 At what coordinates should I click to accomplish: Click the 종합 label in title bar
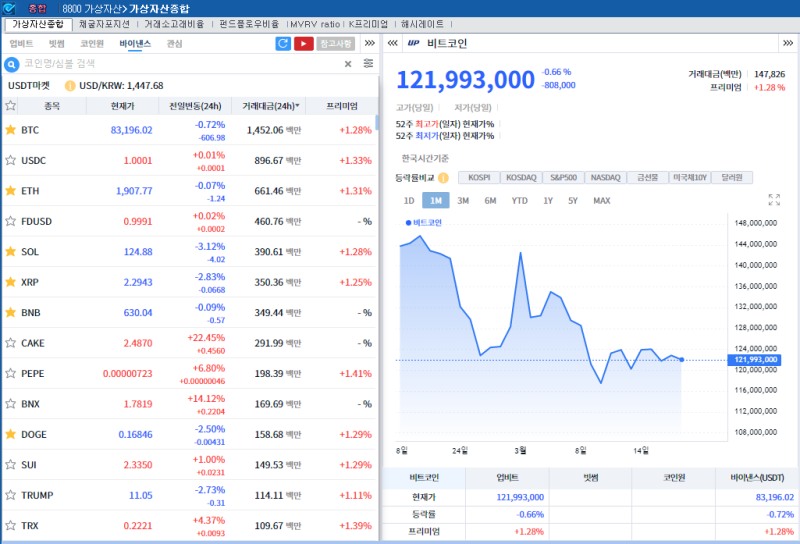(x=37, y=8)
